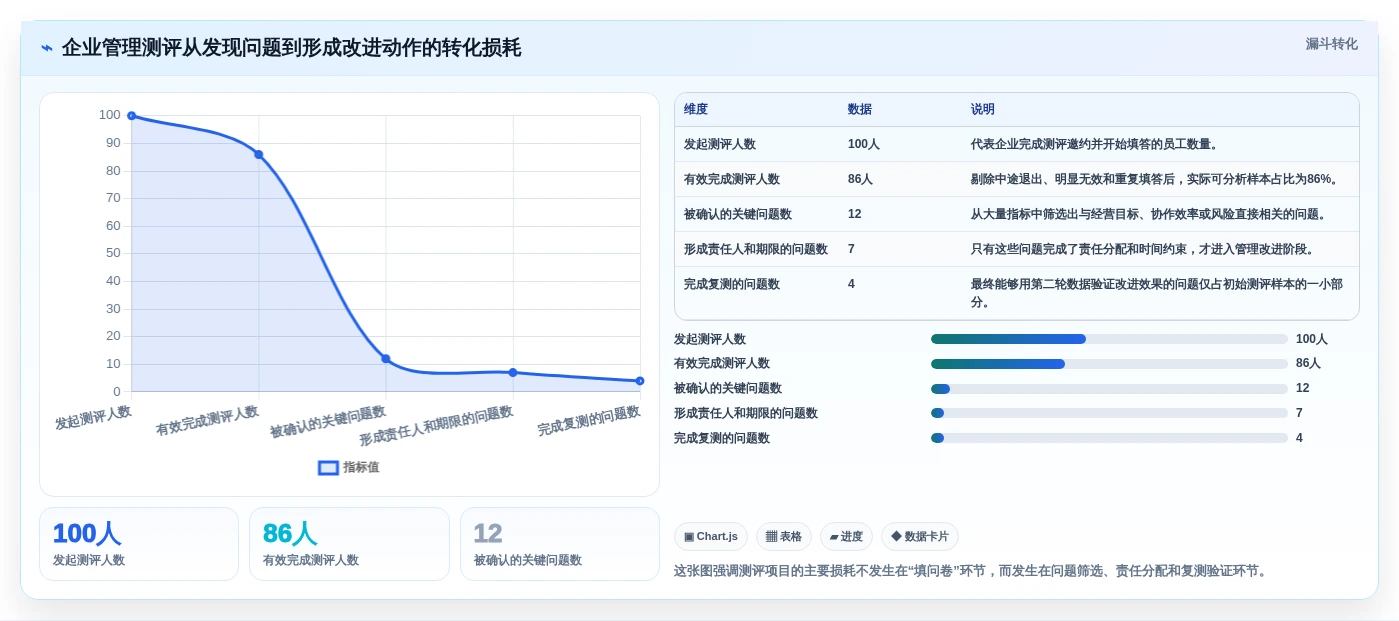Click the x-axis label 完成复测的问题数
The image size is (1399, 621).
click(x=589, y=421)
